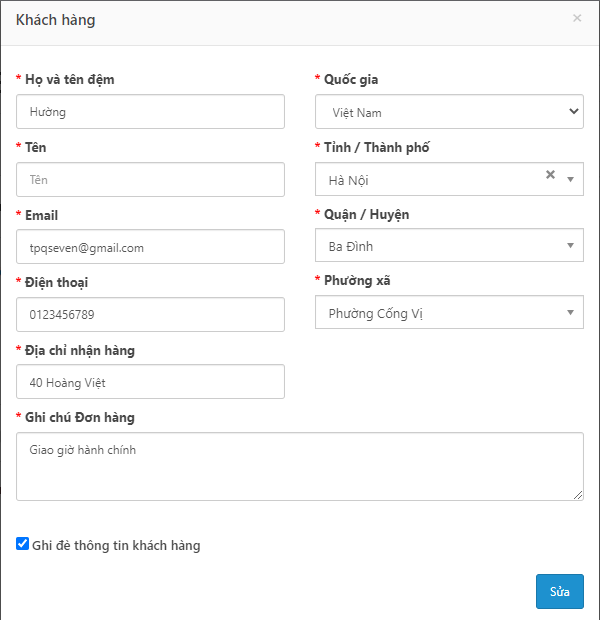Click the Khách hàng dialog title
The height and width of the screenshot is (620, 600).
coord(55,20)
